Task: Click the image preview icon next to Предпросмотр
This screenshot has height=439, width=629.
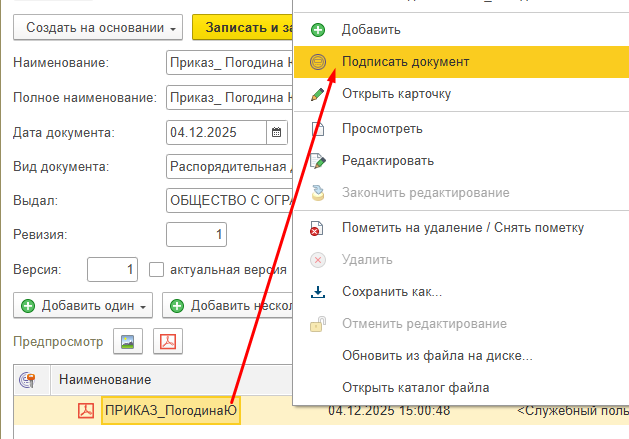Action: (x=128, y=342)
